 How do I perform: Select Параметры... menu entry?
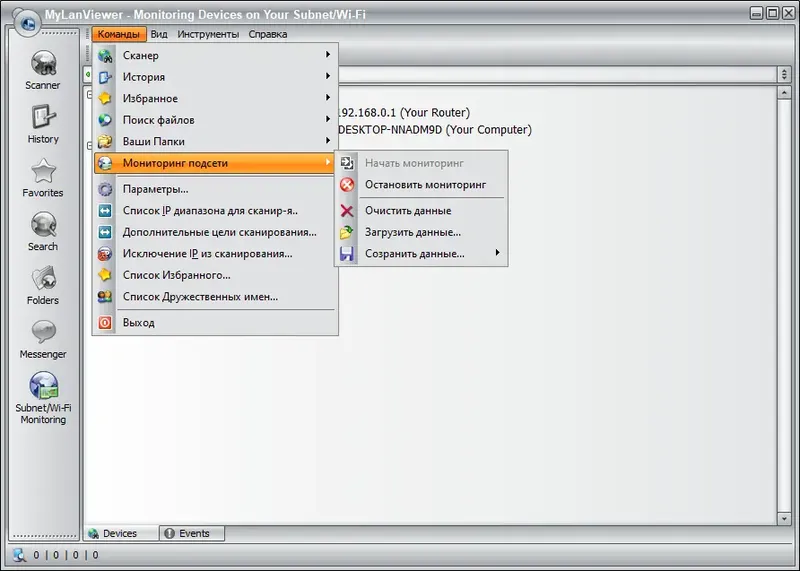tap(215, 189)
